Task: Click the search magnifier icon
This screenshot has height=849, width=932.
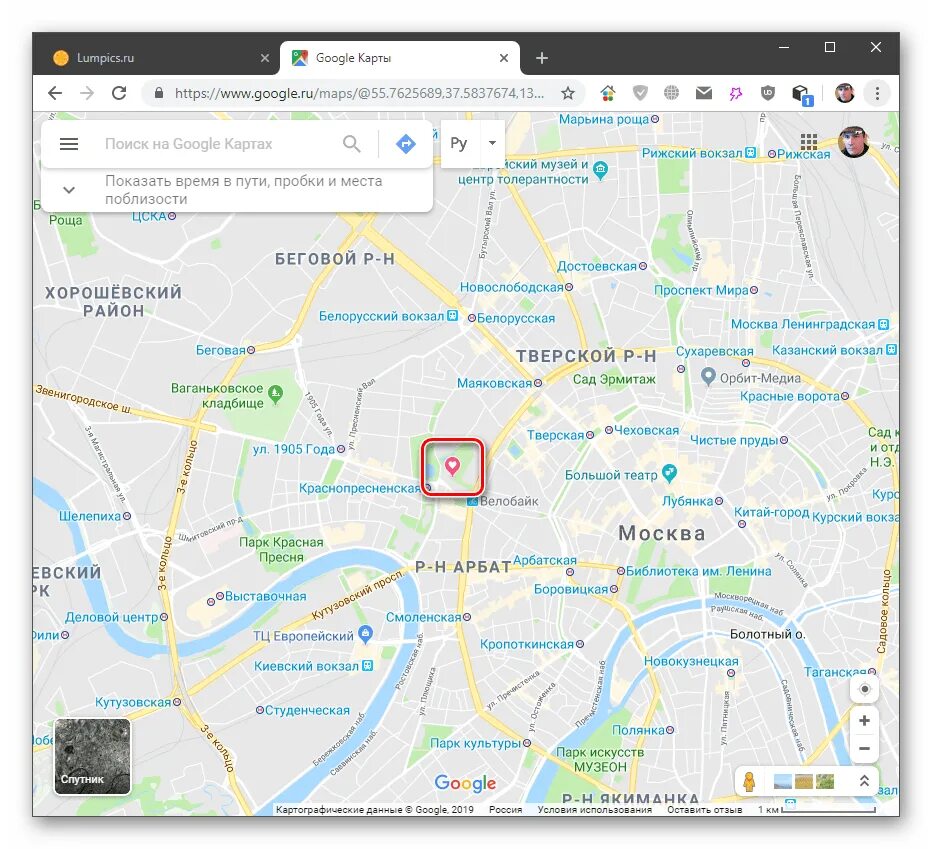Action: tap(352, 144)
